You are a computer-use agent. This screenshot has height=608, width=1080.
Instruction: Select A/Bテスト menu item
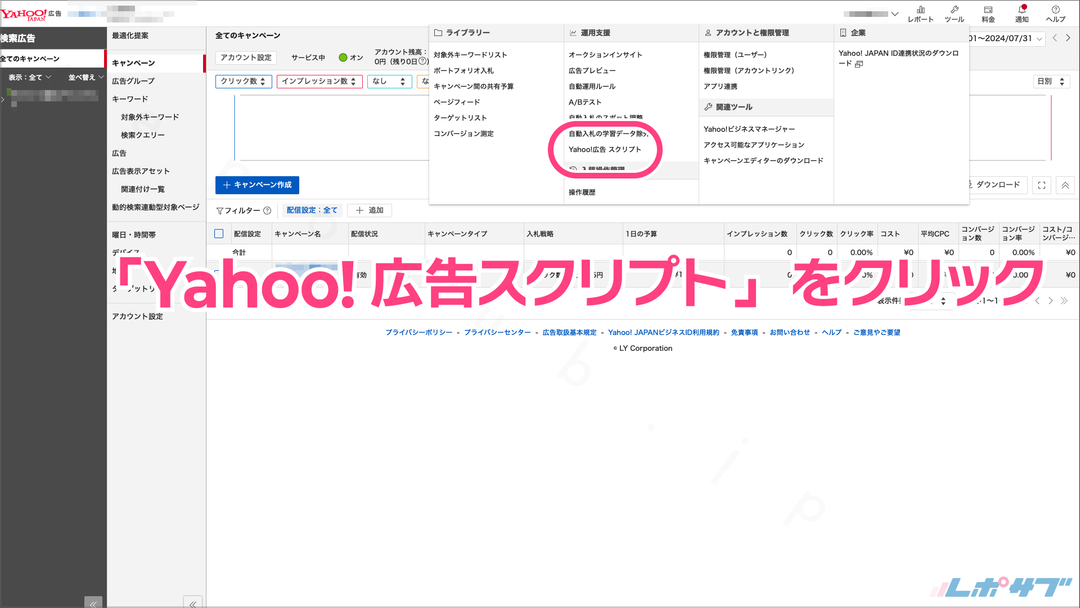pyautogui.click(x=585, y=103)
